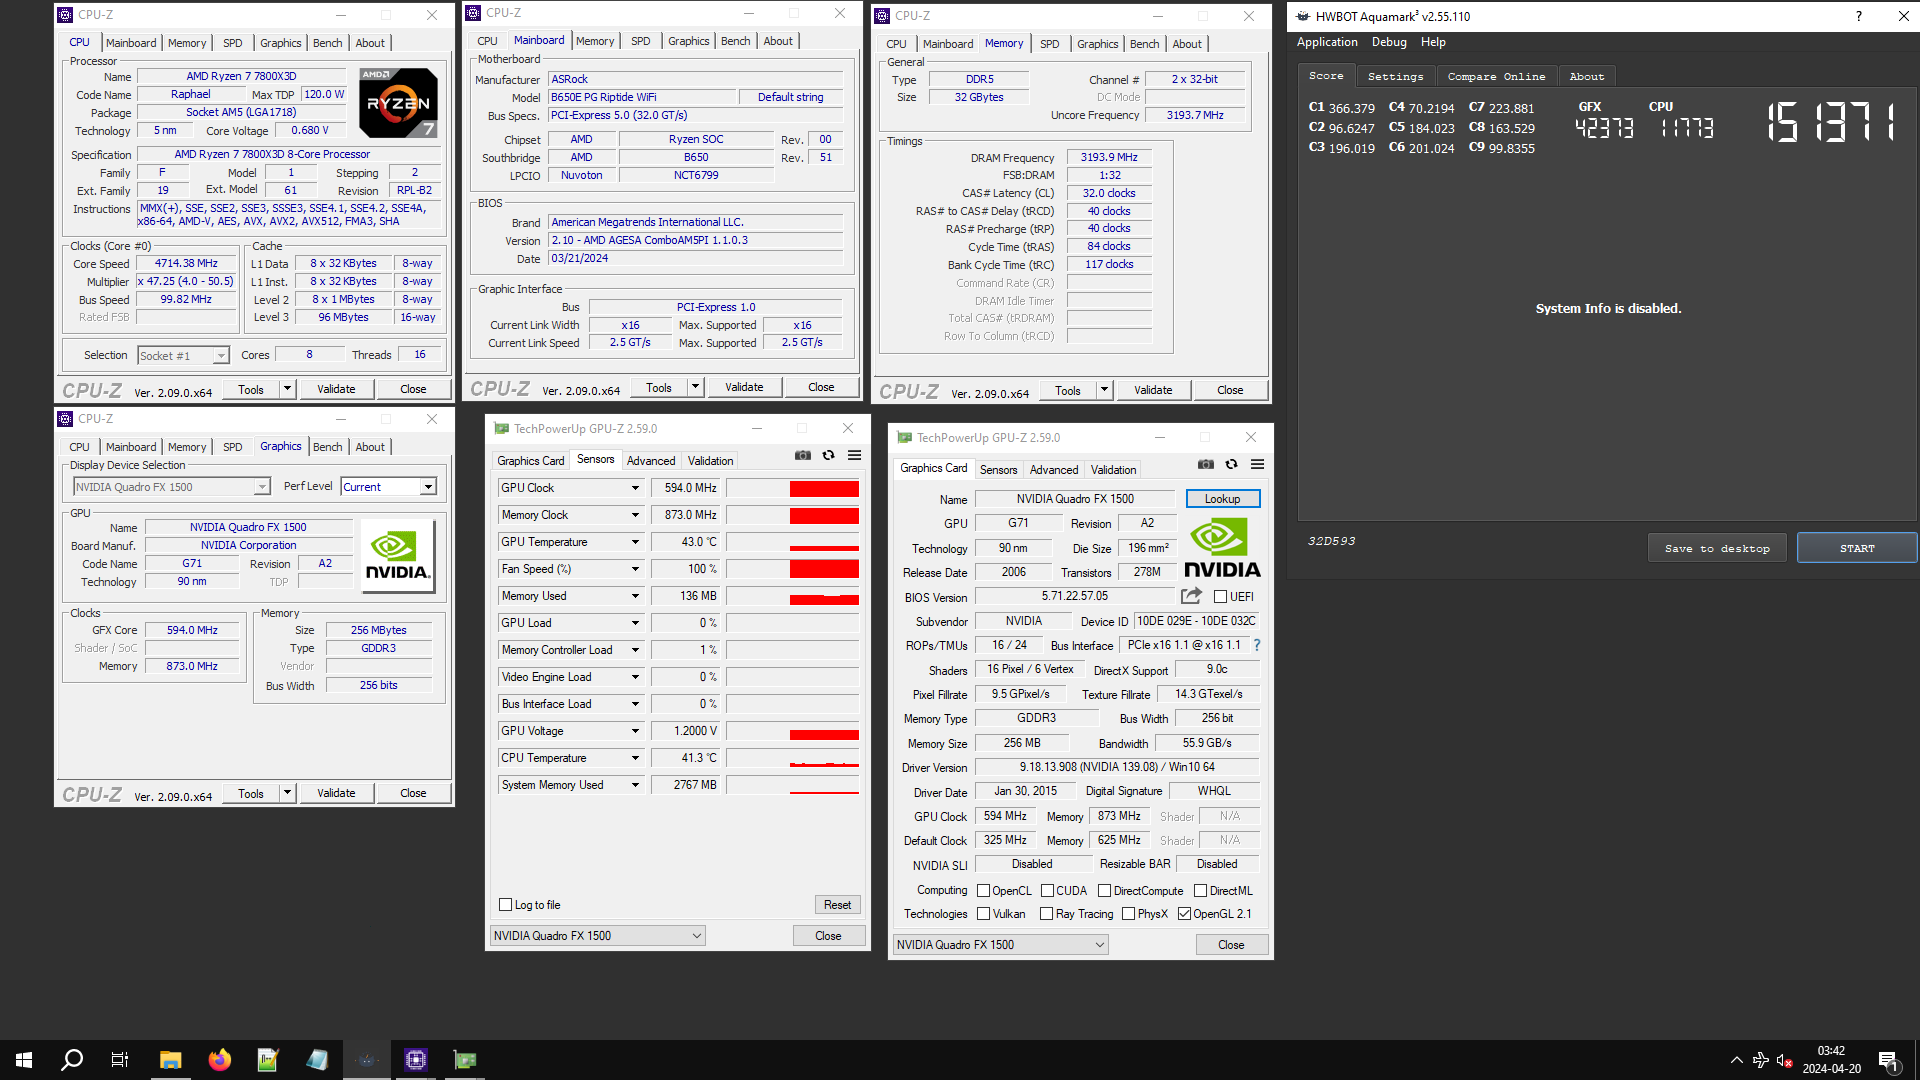Image resolution: width=1920 pixels, height=1080 pixels.
Task: Click GPU Temperature sensor graph
Action: (x=793, y=542)
